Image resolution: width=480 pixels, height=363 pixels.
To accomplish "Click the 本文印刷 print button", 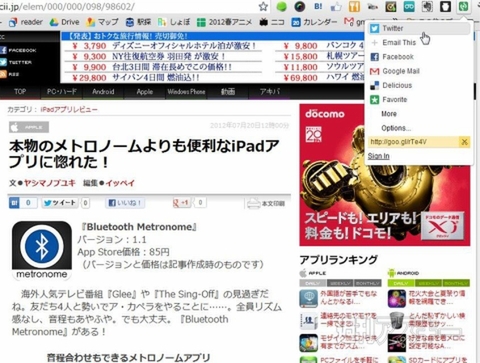I will pyautogui.click(x=266, y=203).
